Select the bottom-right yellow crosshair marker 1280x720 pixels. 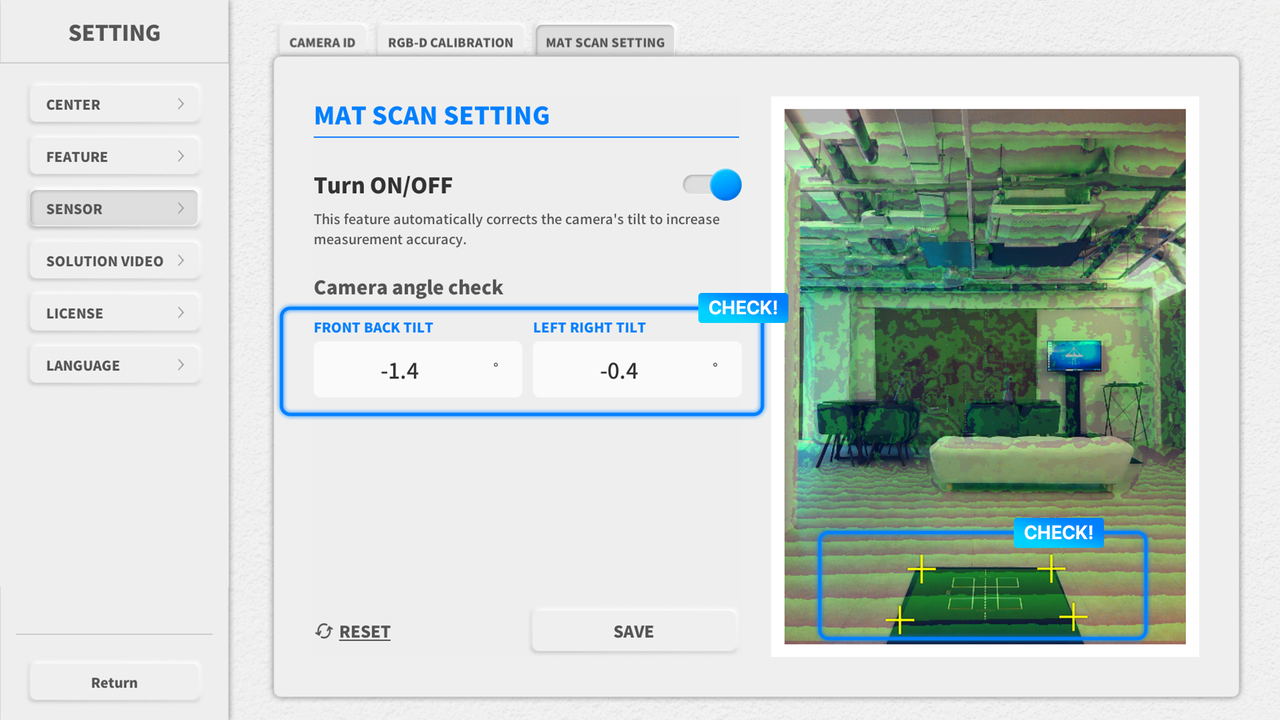coord(1073,616)
